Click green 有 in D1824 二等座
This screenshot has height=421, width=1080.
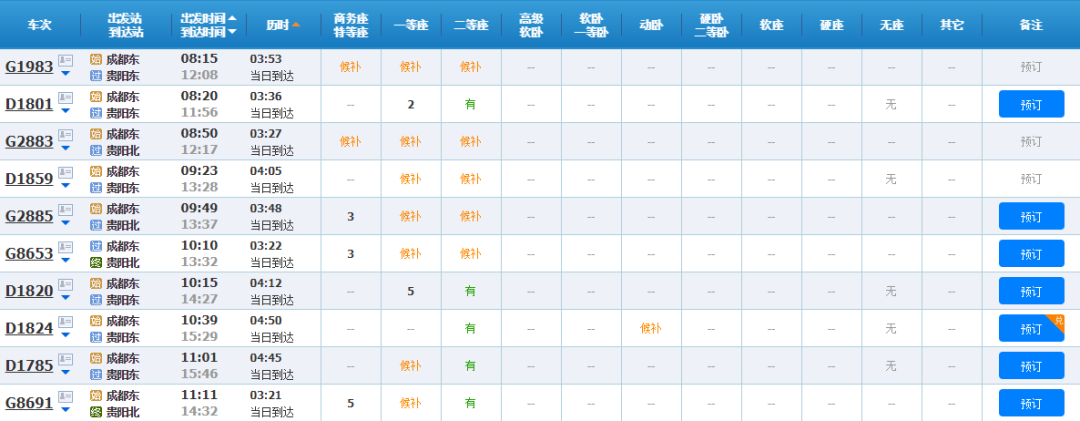point(470,329)
